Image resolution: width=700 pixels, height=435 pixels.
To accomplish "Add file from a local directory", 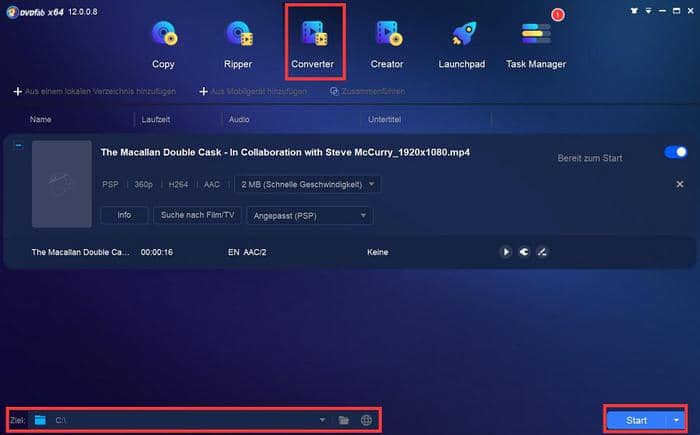I will [x=95, y=92].
